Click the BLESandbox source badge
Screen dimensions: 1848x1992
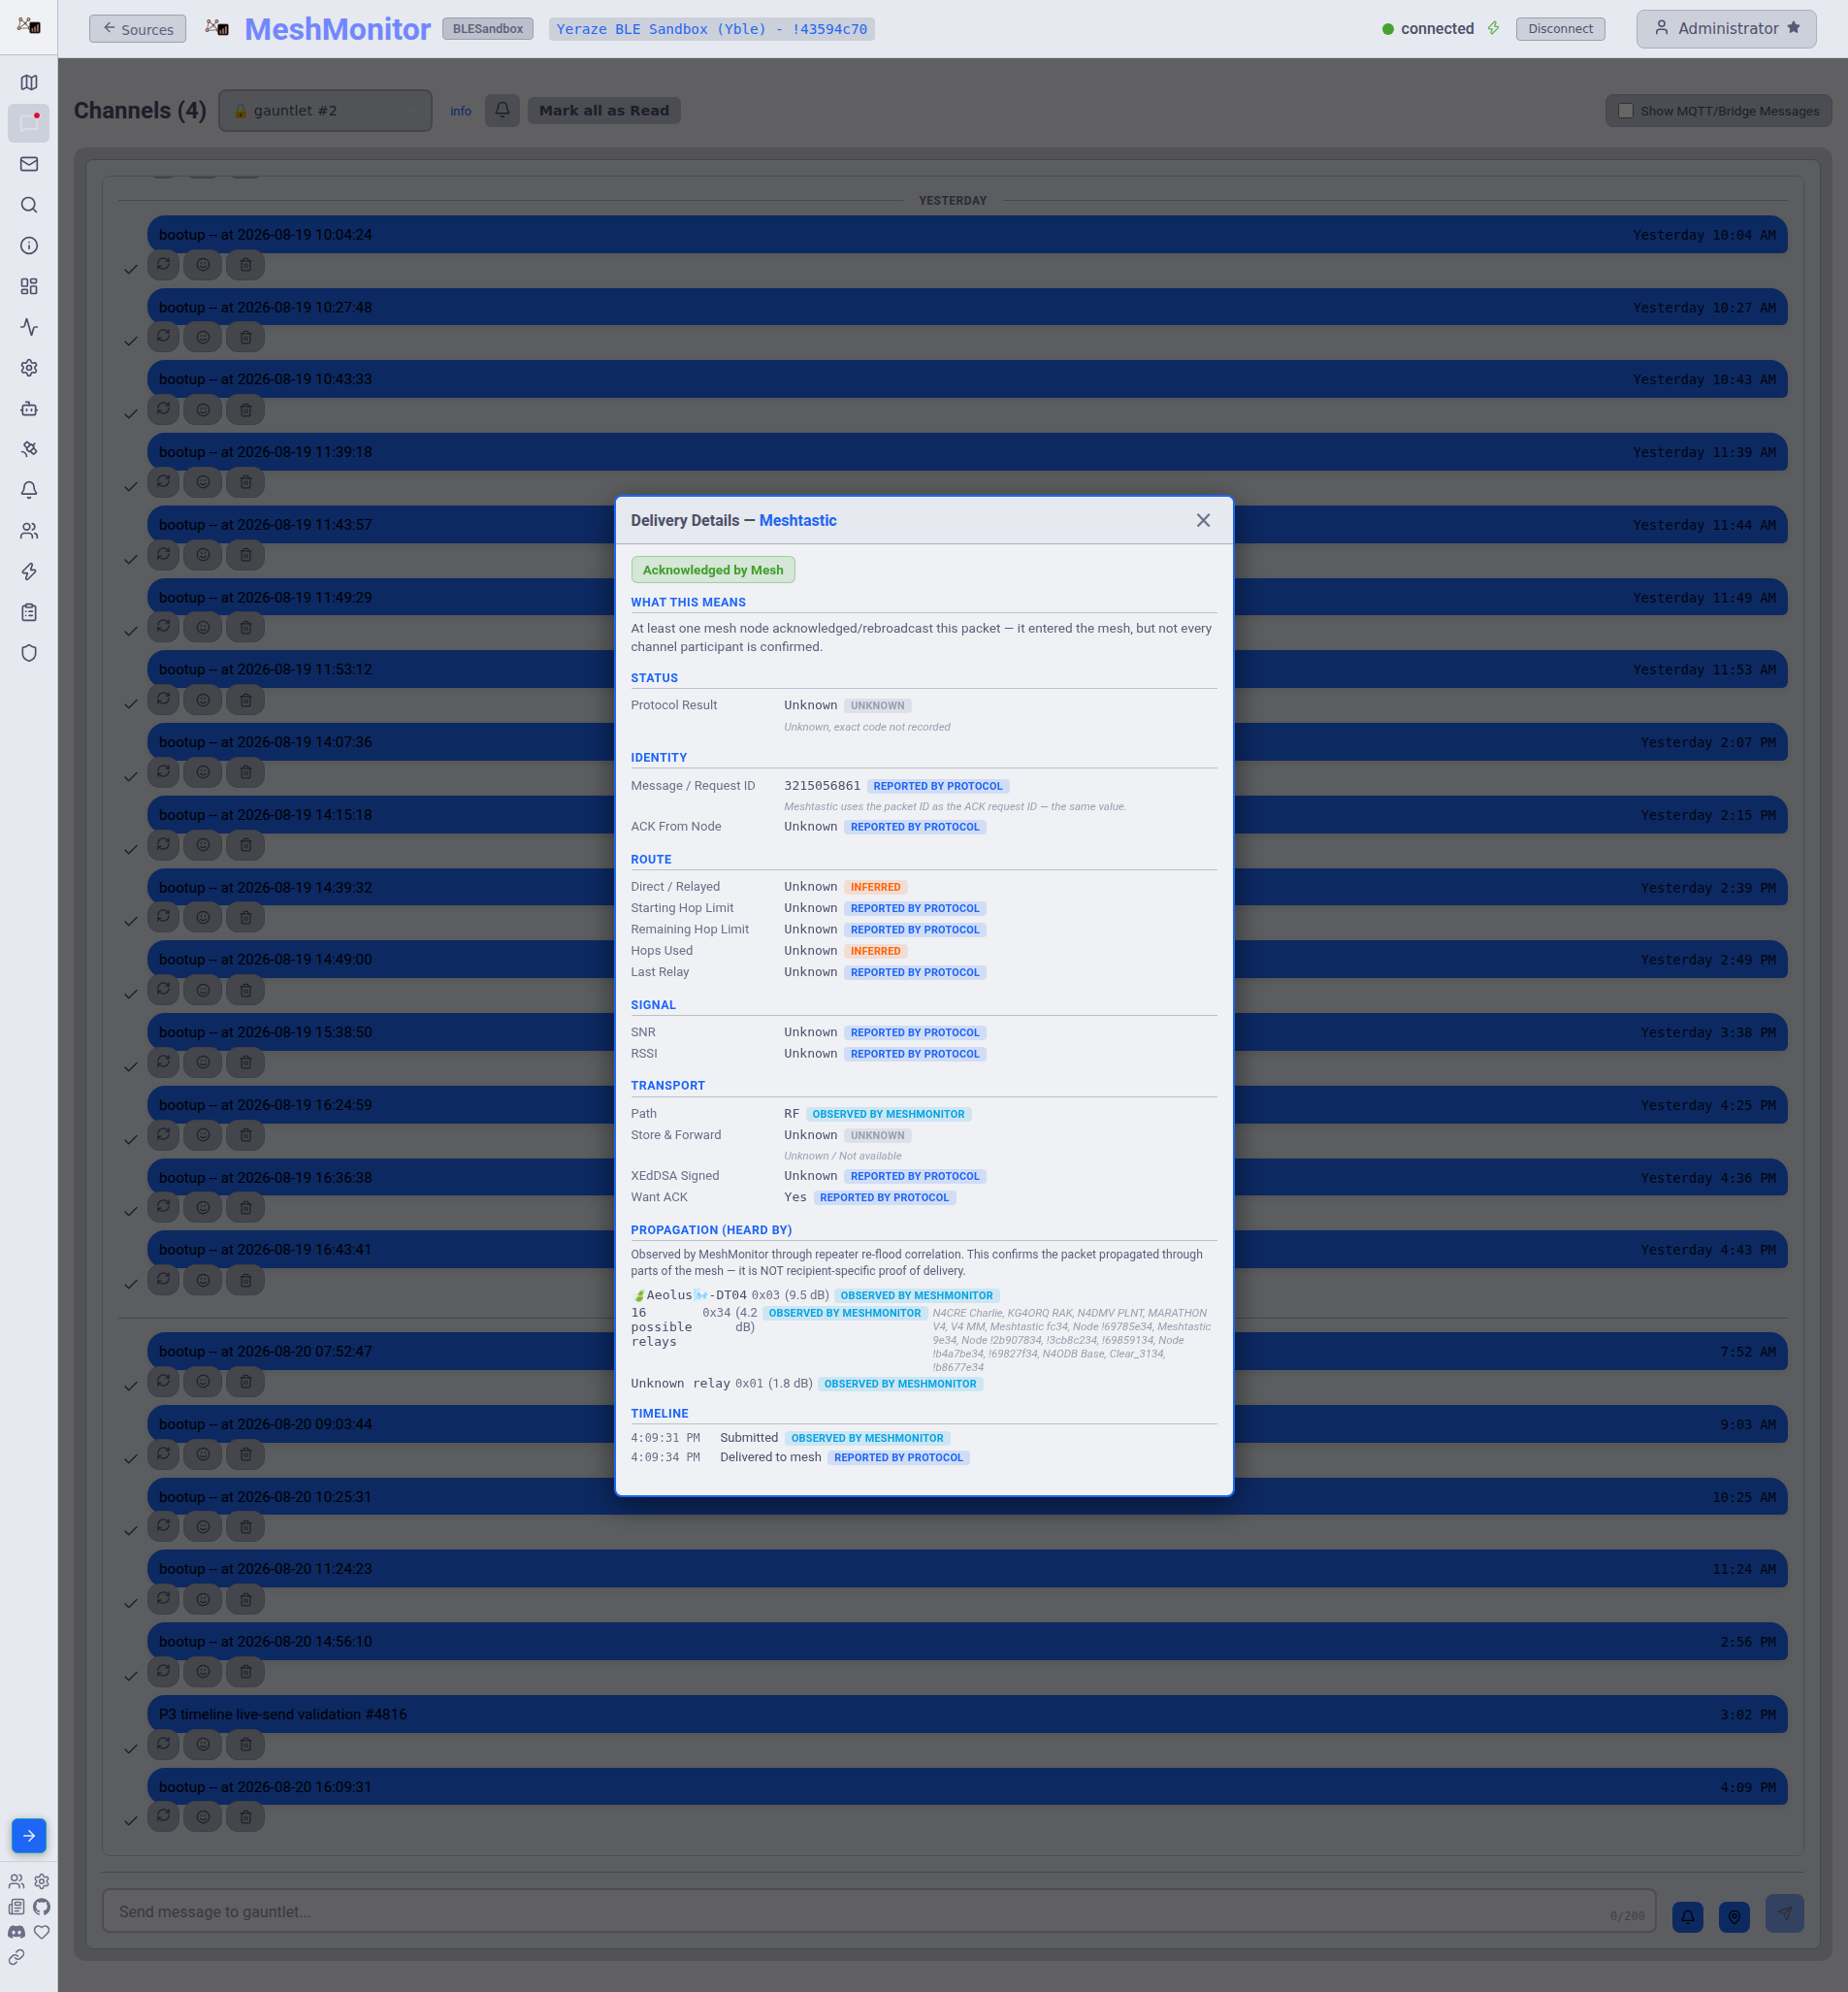(x=488, y=29)
